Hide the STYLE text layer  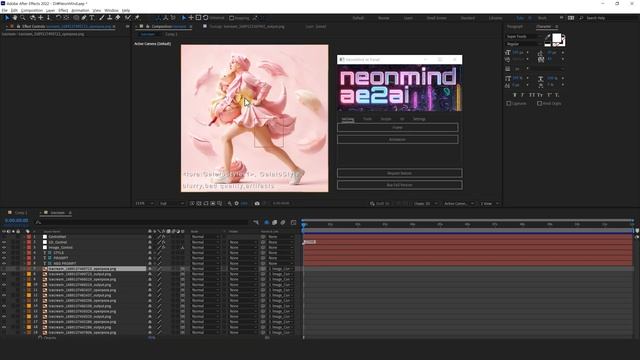(x=4, y=253)
